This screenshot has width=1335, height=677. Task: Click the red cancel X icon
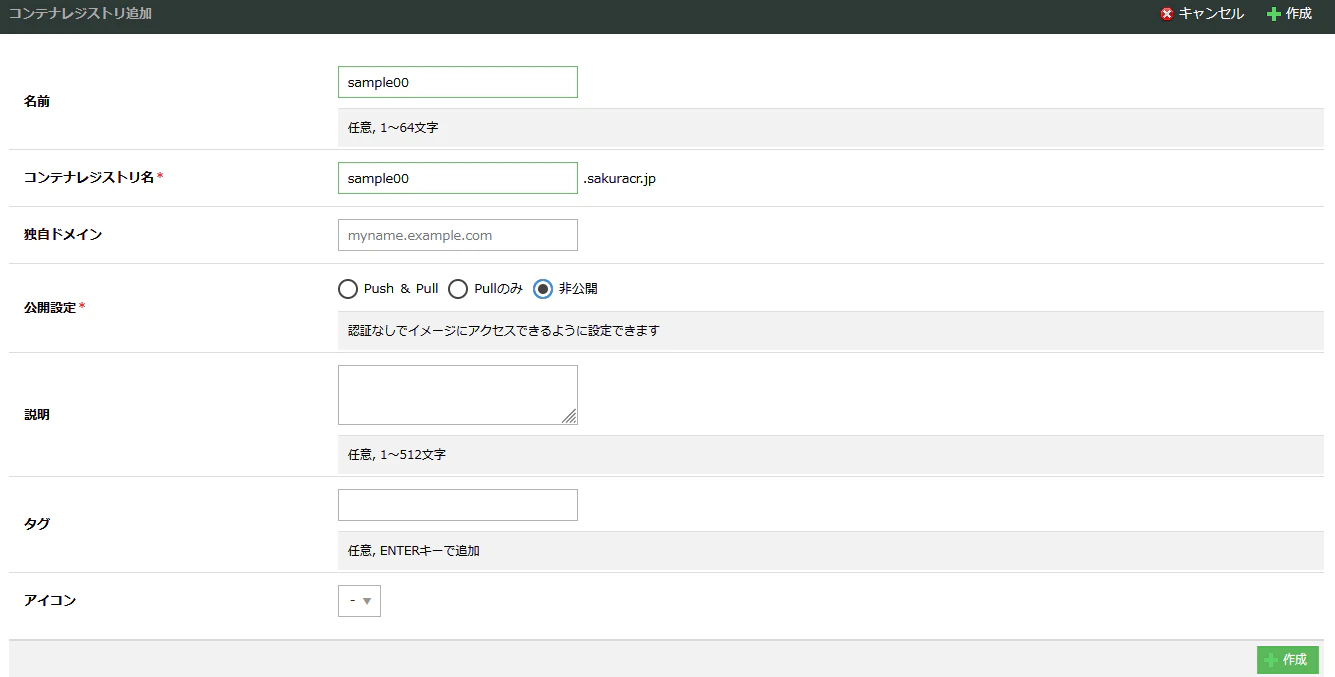pyautogui.click(x=1167, y=15)
